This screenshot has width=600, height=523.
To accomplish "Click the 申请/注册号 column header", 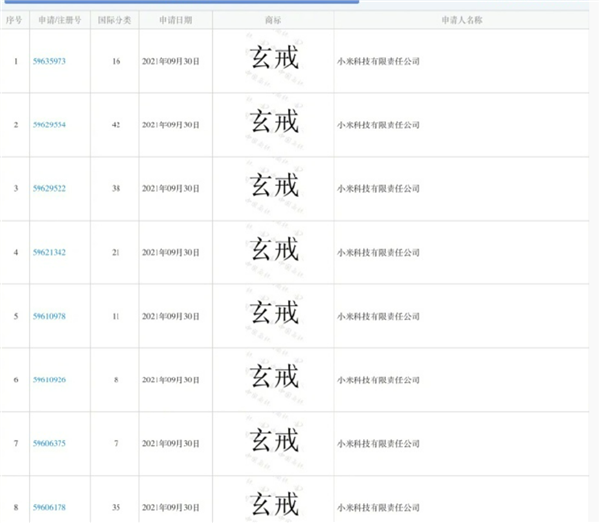I will 60,20.
